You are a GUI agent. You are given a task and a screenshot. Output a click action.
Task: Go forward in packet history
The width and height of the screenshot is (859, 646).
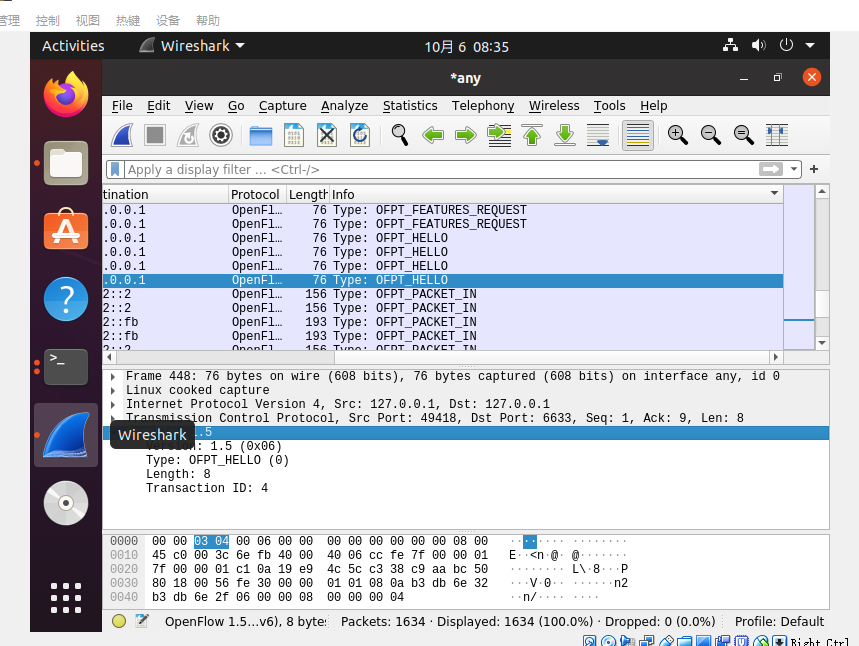click(466, 135)
